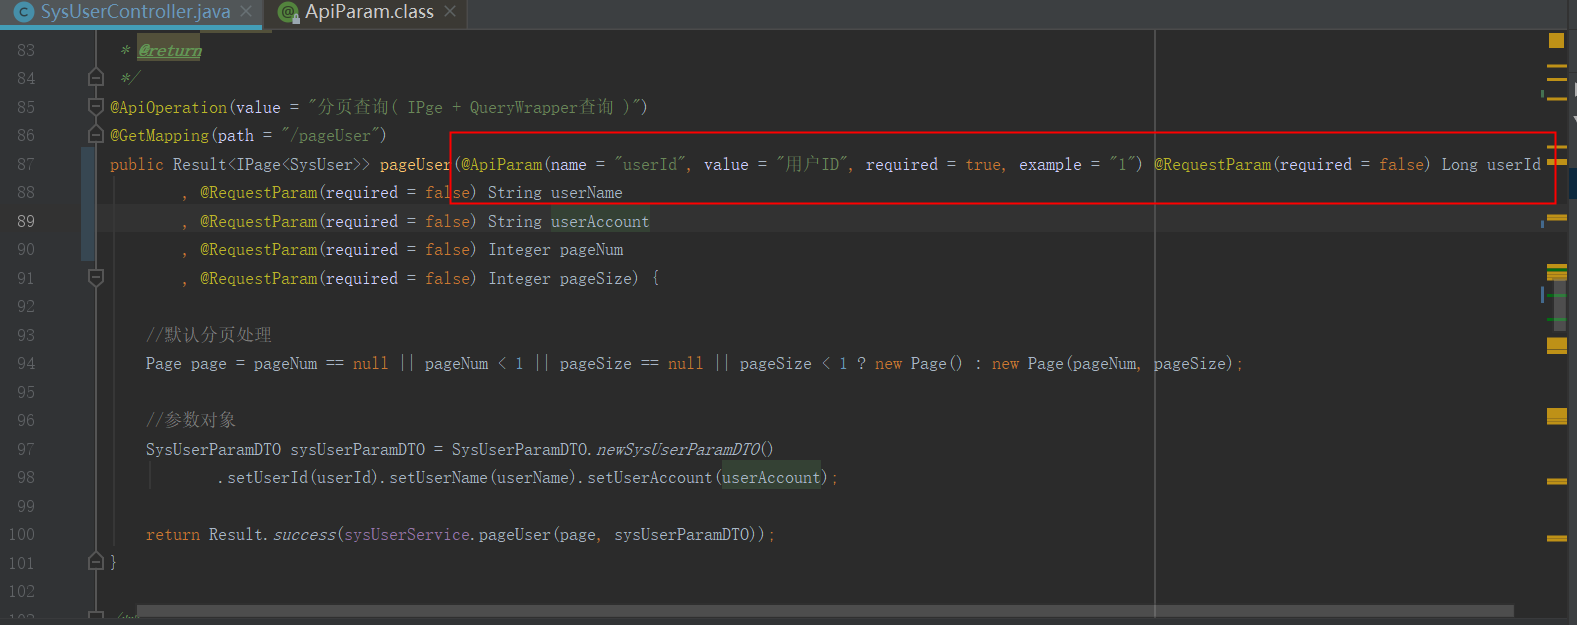
Task: Click the horizontal scrollbar under the editor
Action: coord(825,611)
